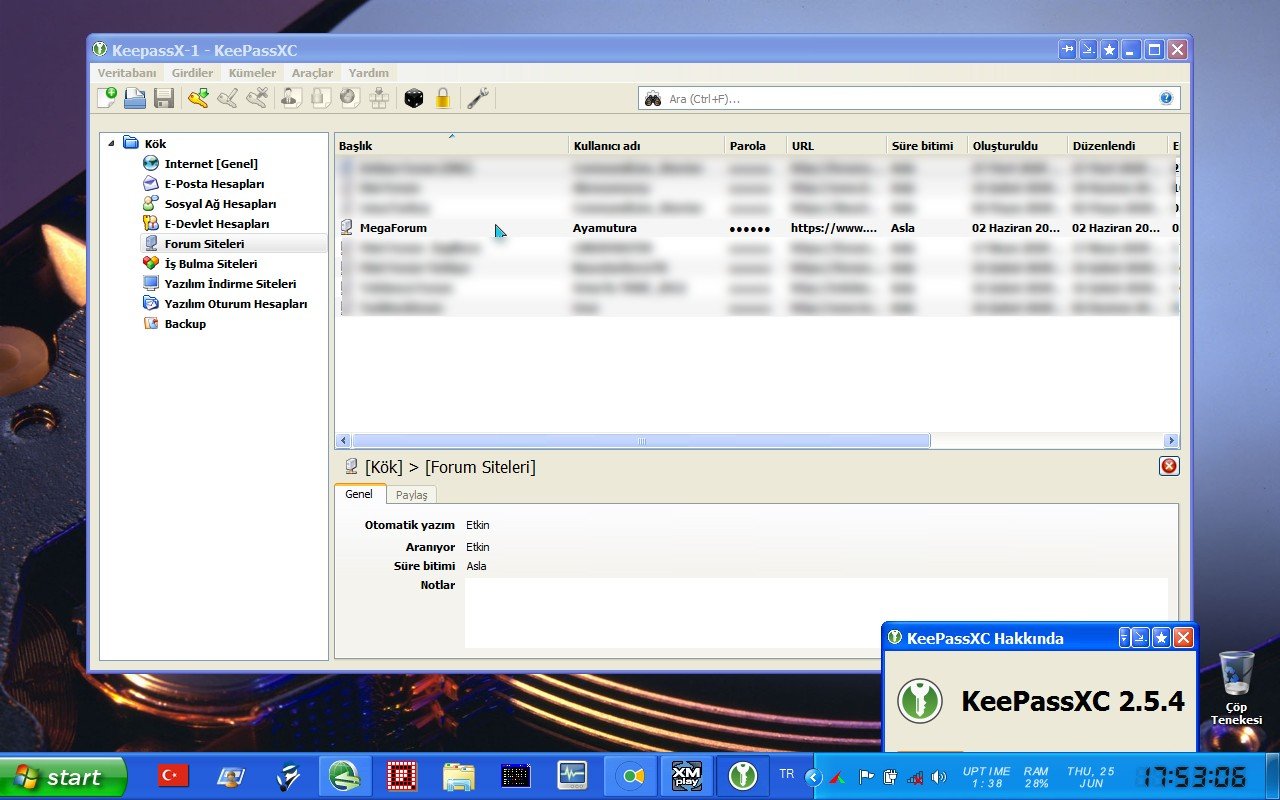Open the Windows start button
The height and width of the screenshot is (800, 1280).
(x=63, y=777)
